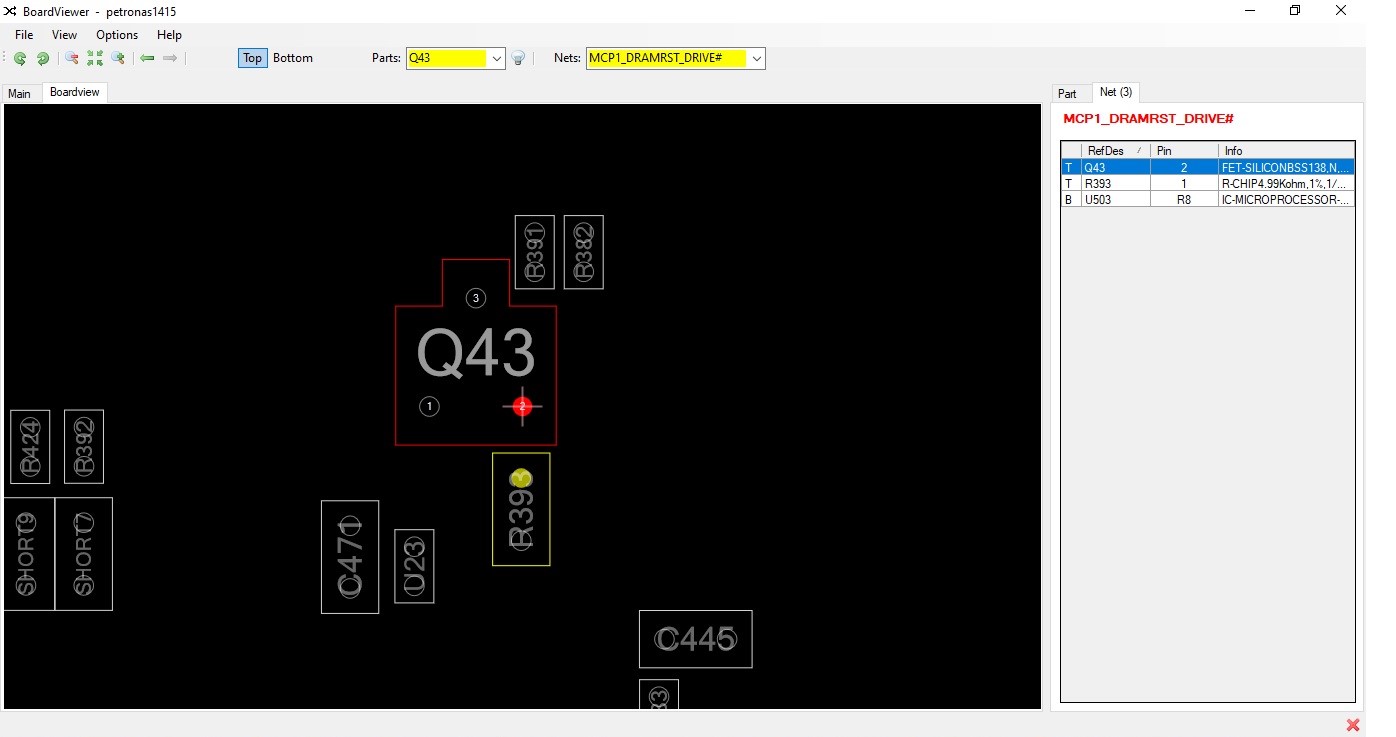Click the yellow pin of R393
The width and height of the screenshot is (1396, 737).
click(x=521, y=479)
